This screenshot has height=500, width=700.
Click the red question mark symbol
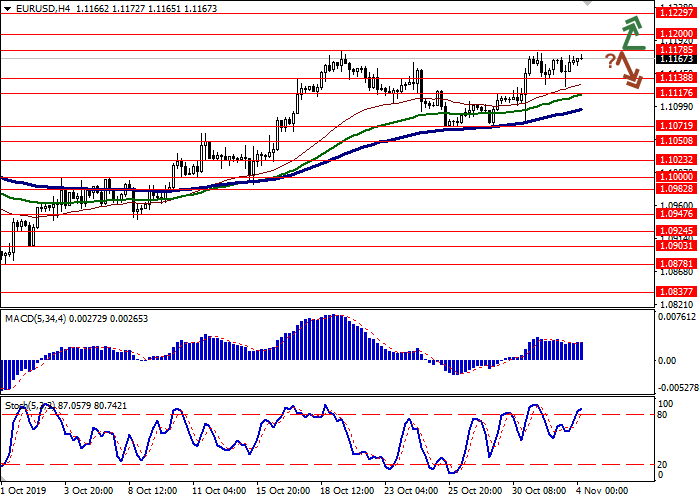point(609,61)
